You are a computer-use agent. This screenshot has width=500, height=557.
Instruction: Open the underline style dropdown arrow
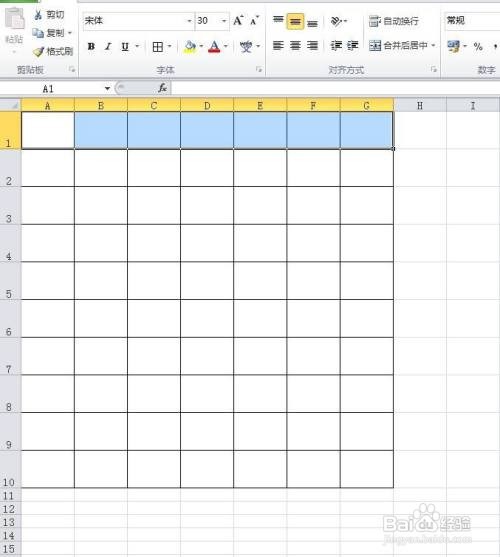coord(137,47)
